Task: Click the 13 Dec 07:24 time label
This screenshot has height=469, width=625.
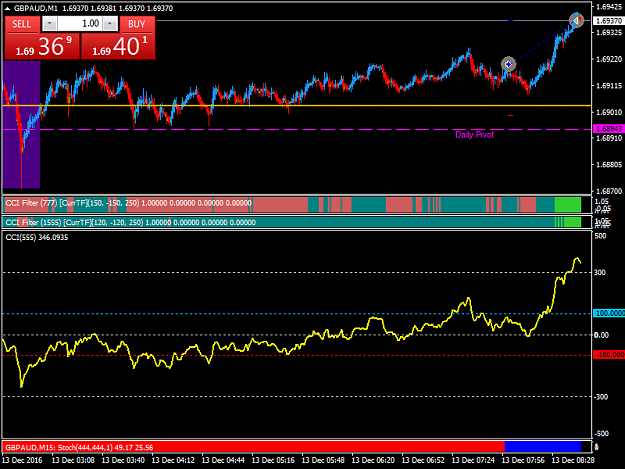Action: 473,460
